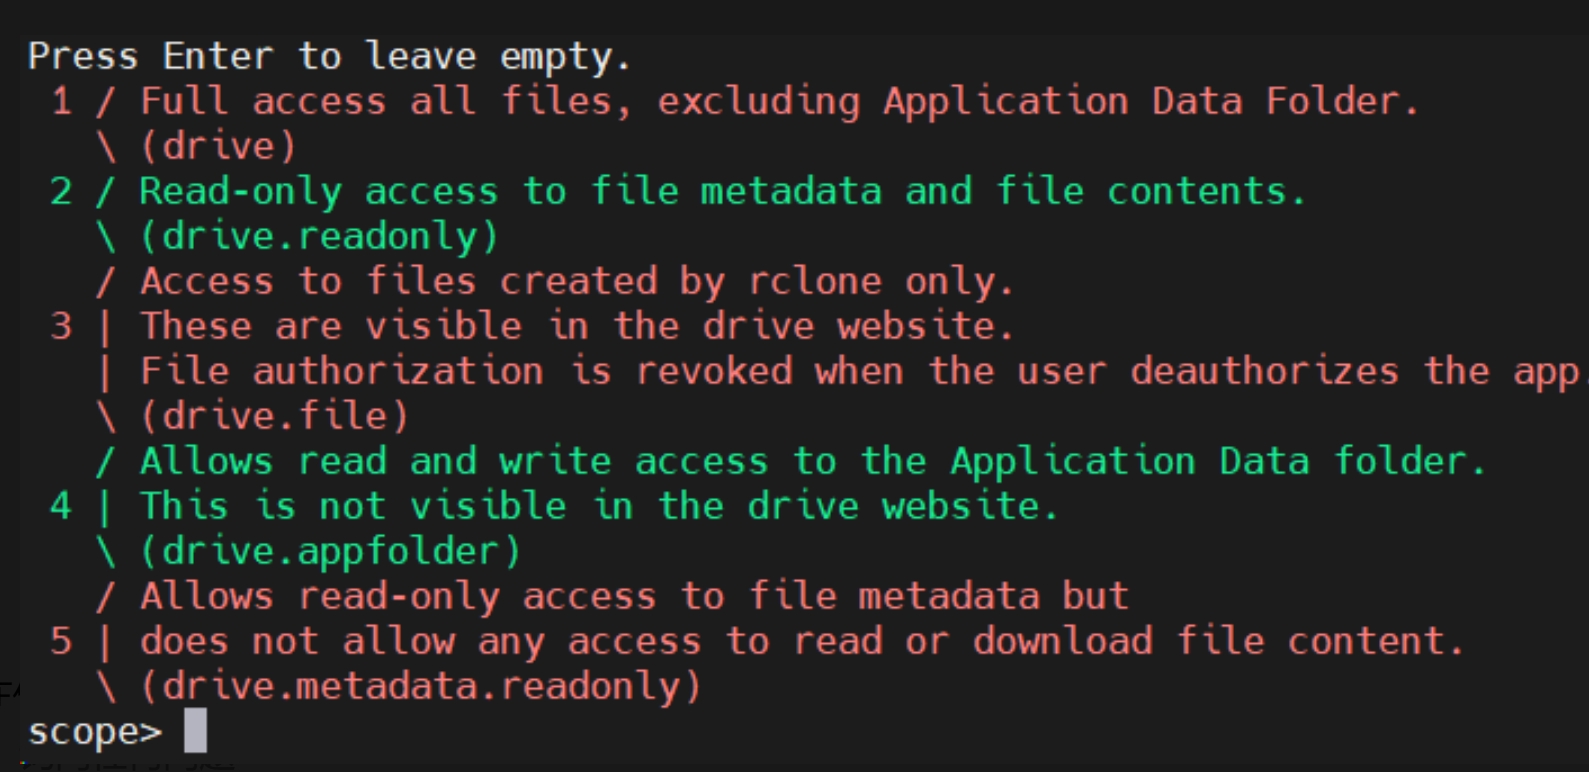The image size is (1589, 772).
Task: Click 'Full access all files' description line
Action: point(779,101)
